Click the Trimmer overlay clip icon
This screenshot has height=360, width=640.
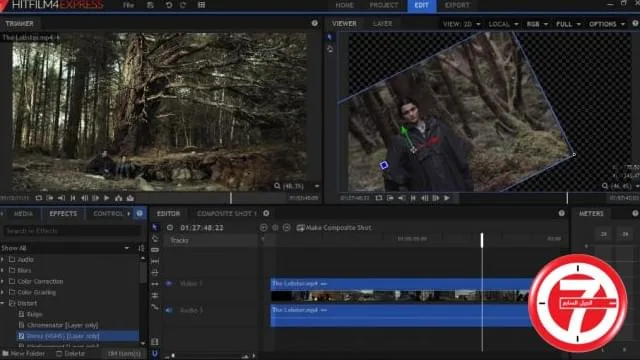tap(130, 198)
